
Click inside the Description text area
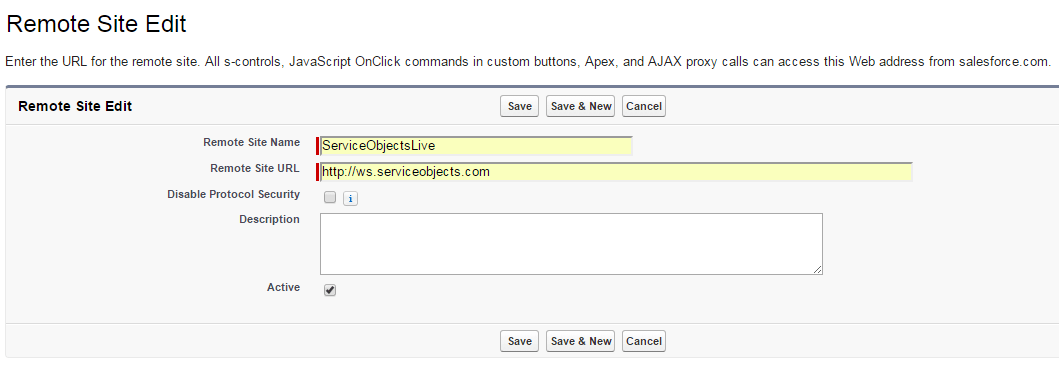pyautogui.click(x=571, y=244)
